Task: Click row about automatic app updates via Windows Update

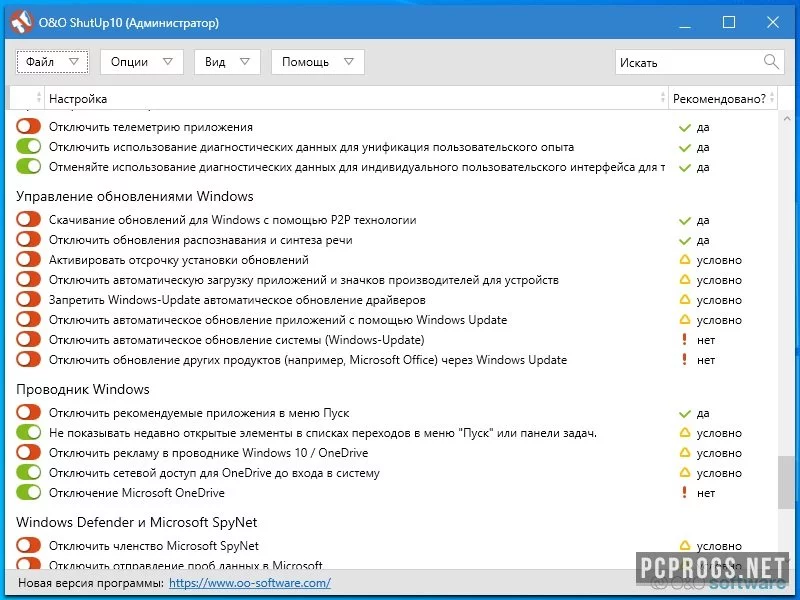Action: point(278,320)
